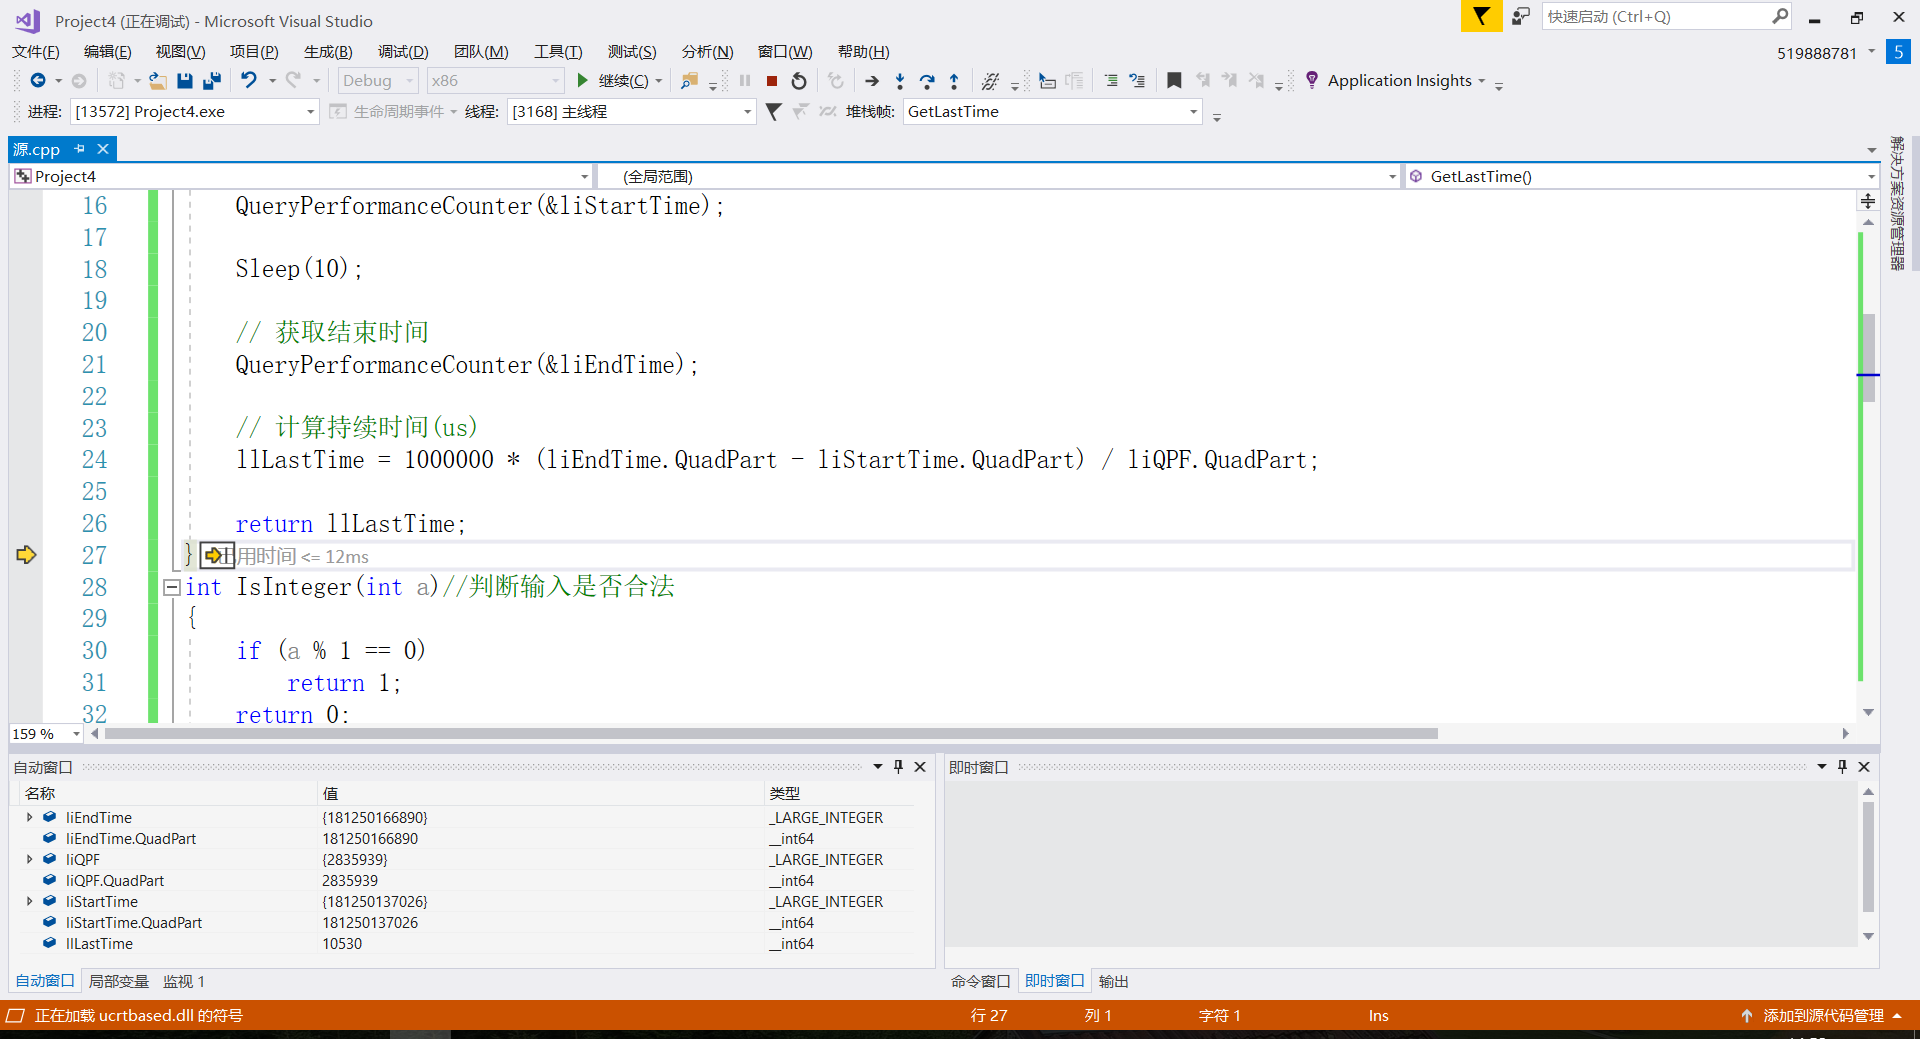
Task: Open the 进程 Project4.exe dropdown
Action: click(x=310, y=112)
